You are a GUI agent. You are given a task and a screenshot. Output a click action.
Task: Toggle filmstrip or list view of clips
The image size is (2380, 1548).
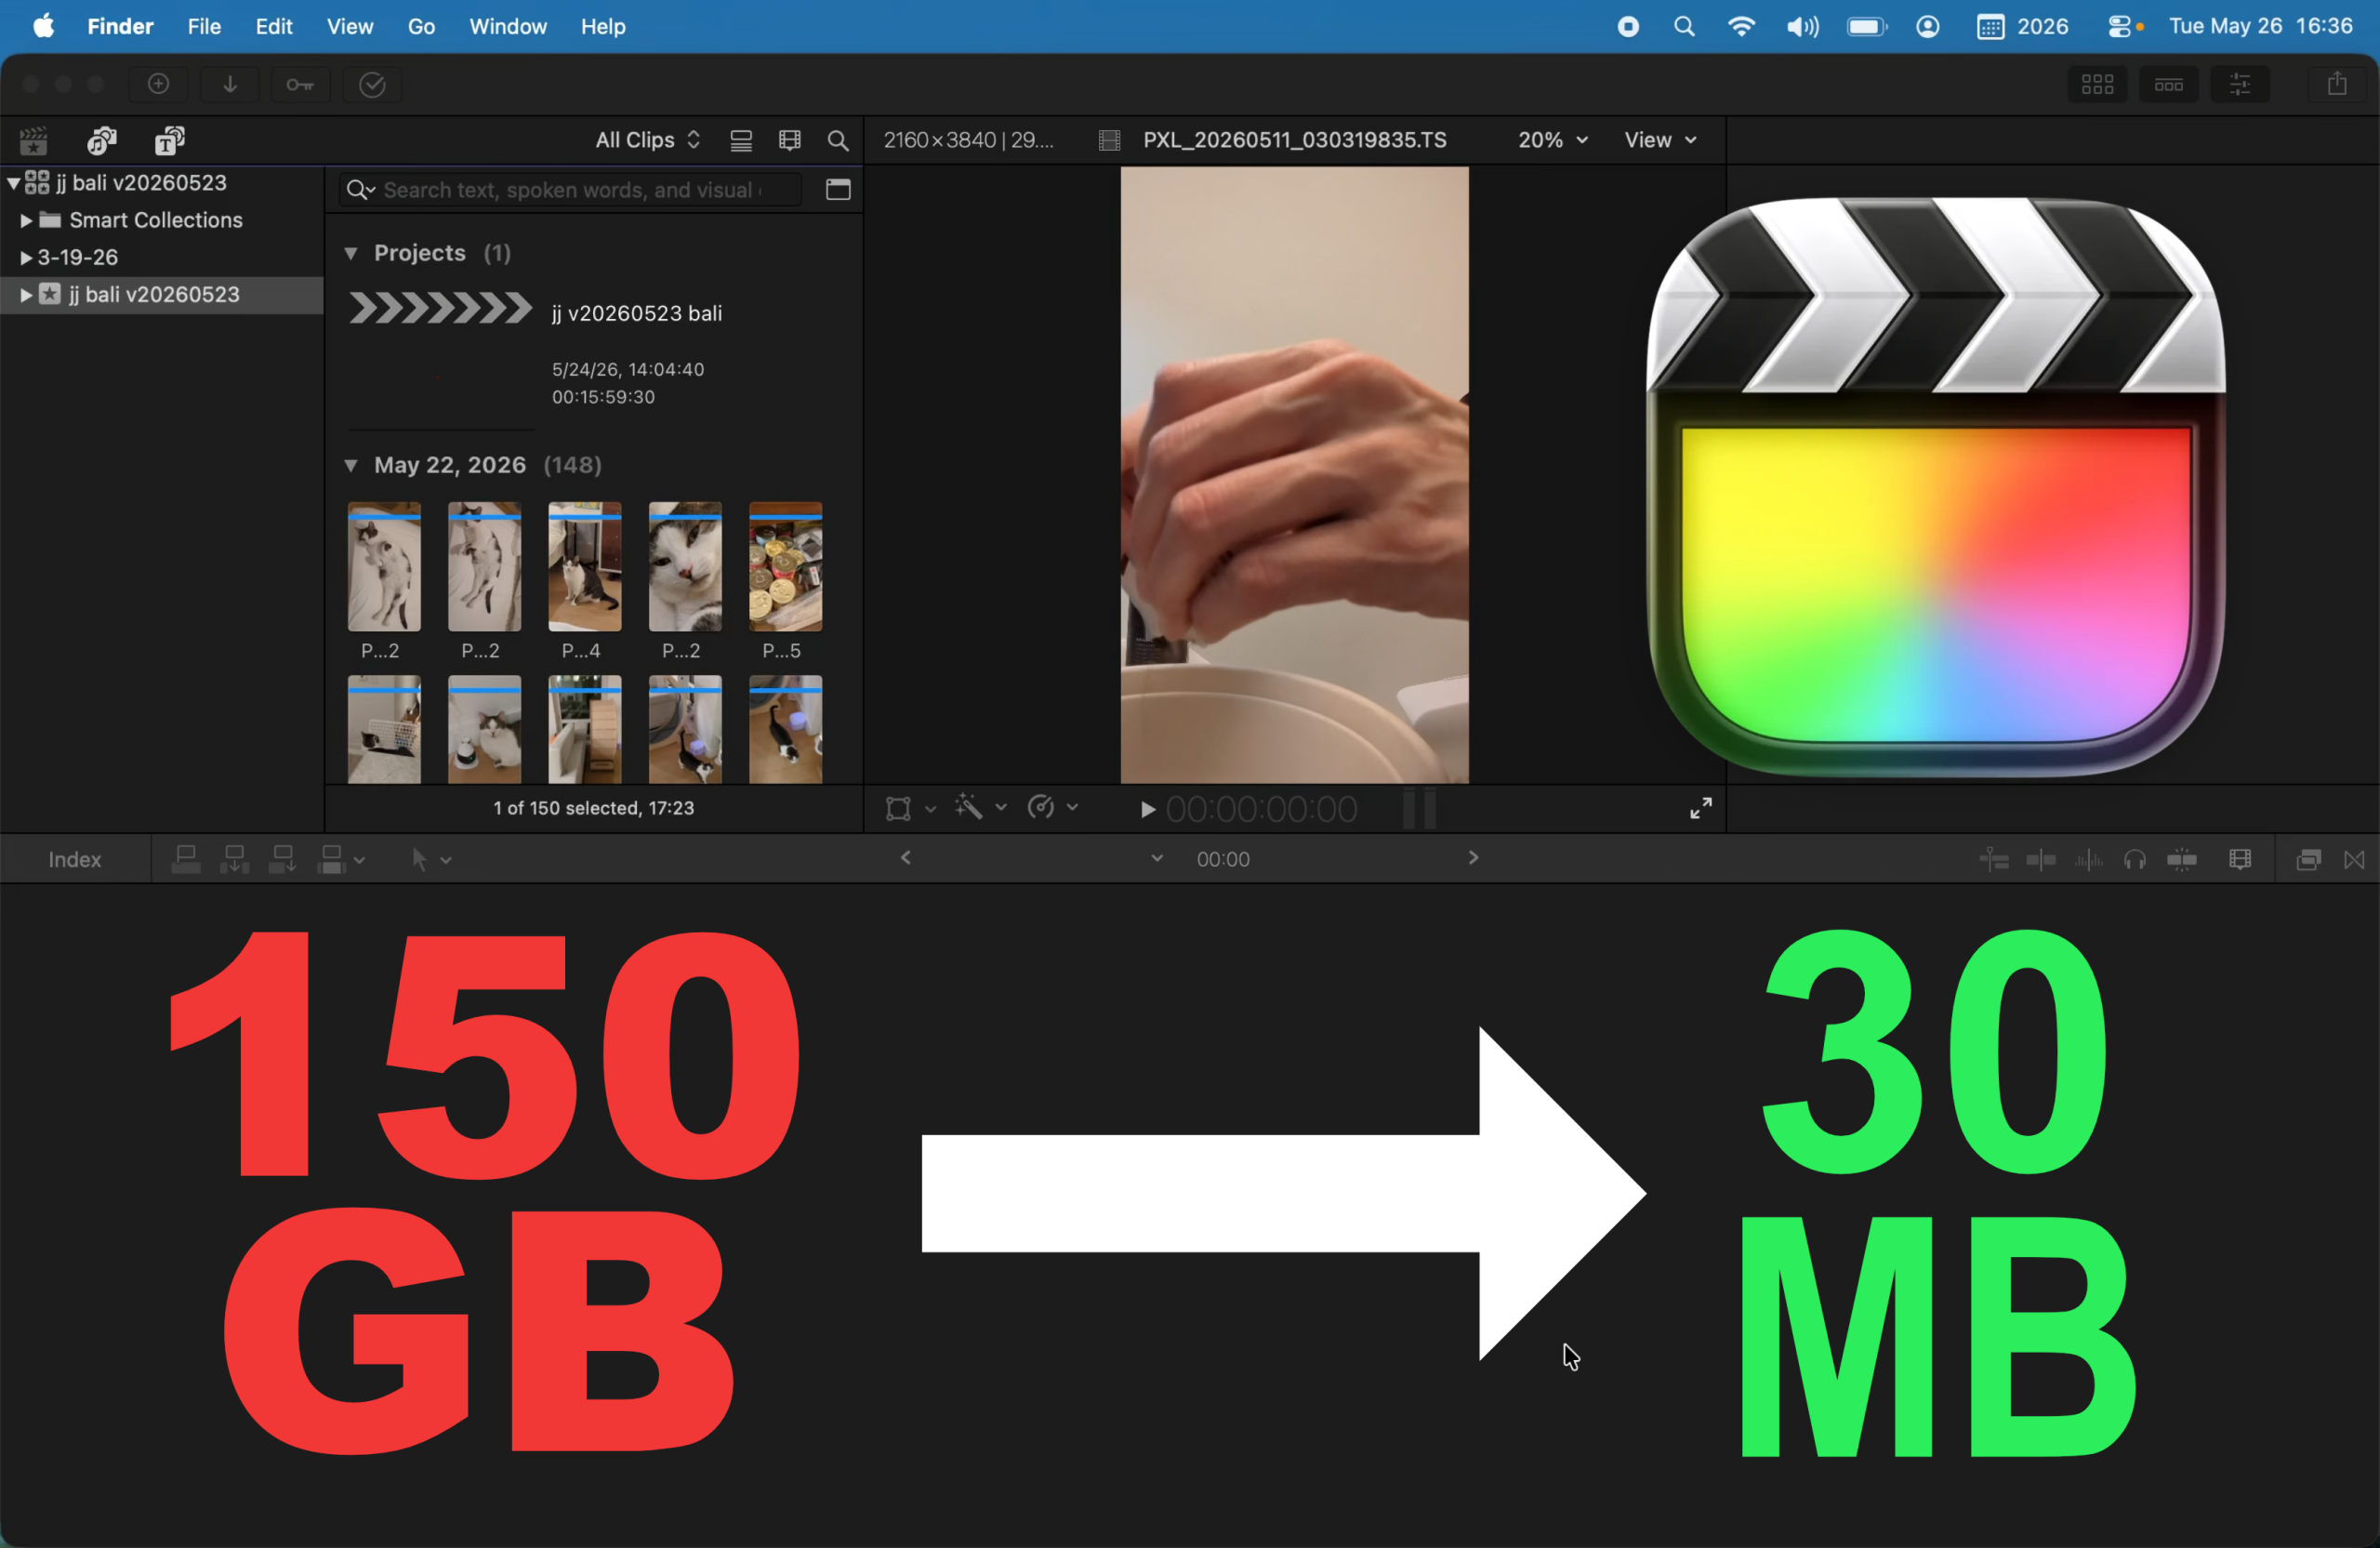click(x=741, y=140)
